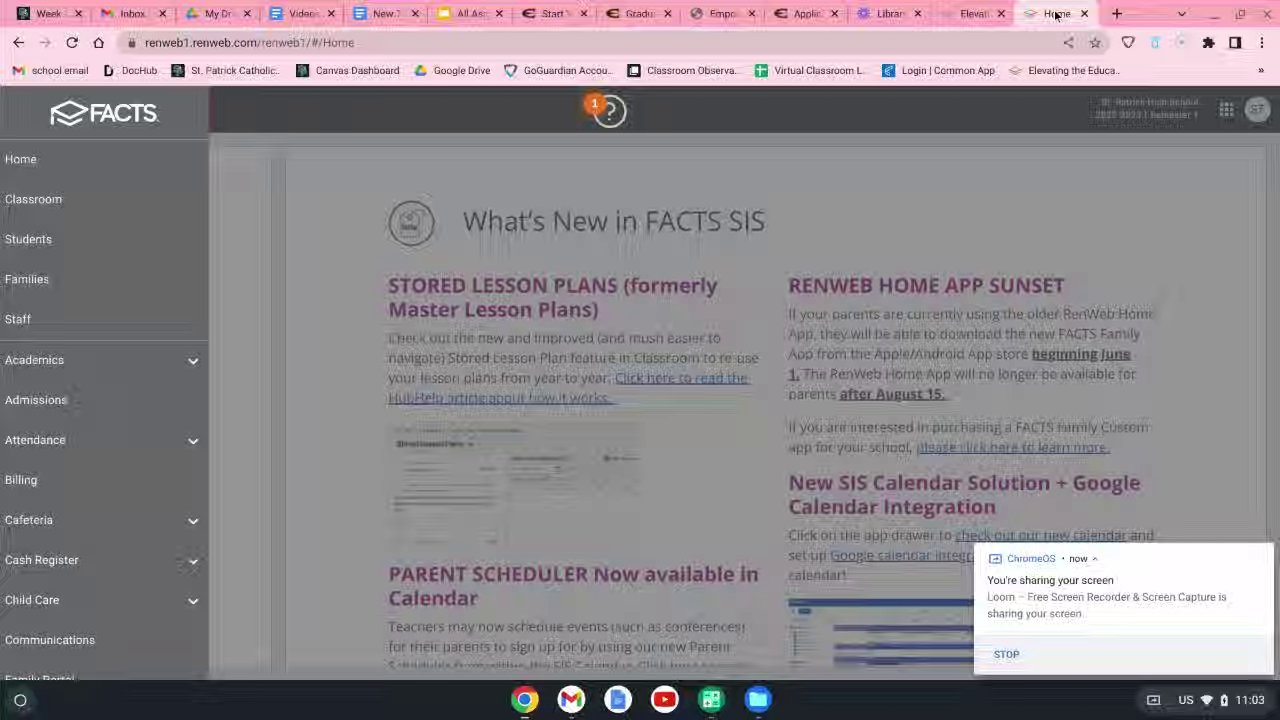
Task: Go back using browser back arrow
Action: [19, 43]
